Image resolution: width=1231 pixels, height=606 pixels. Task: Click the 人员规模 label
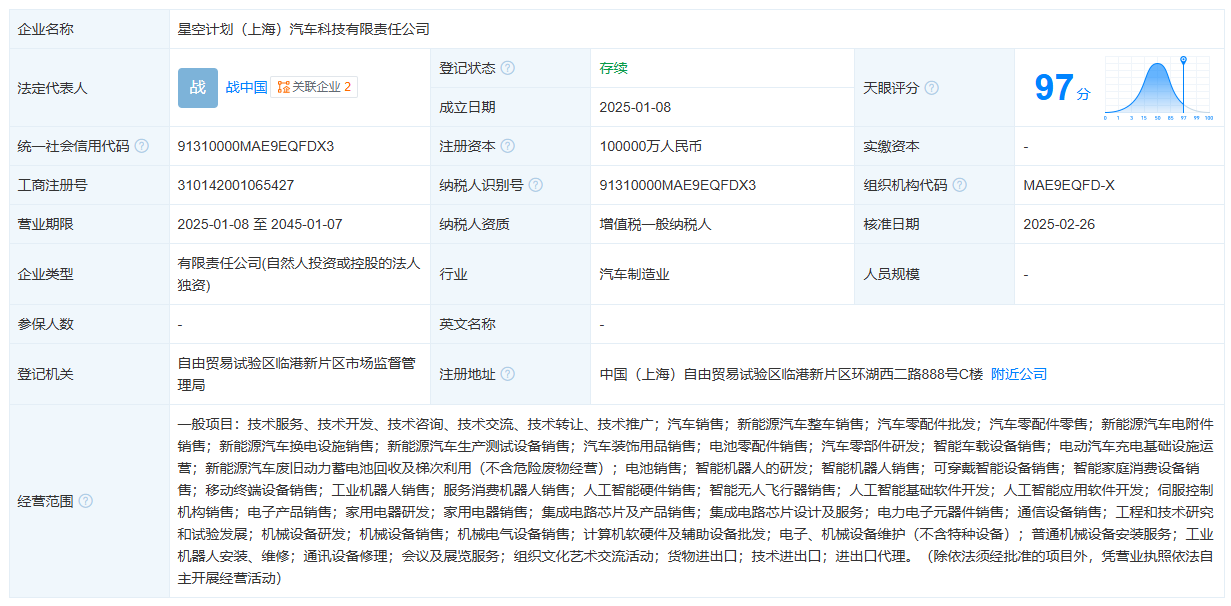coord(892,274)
